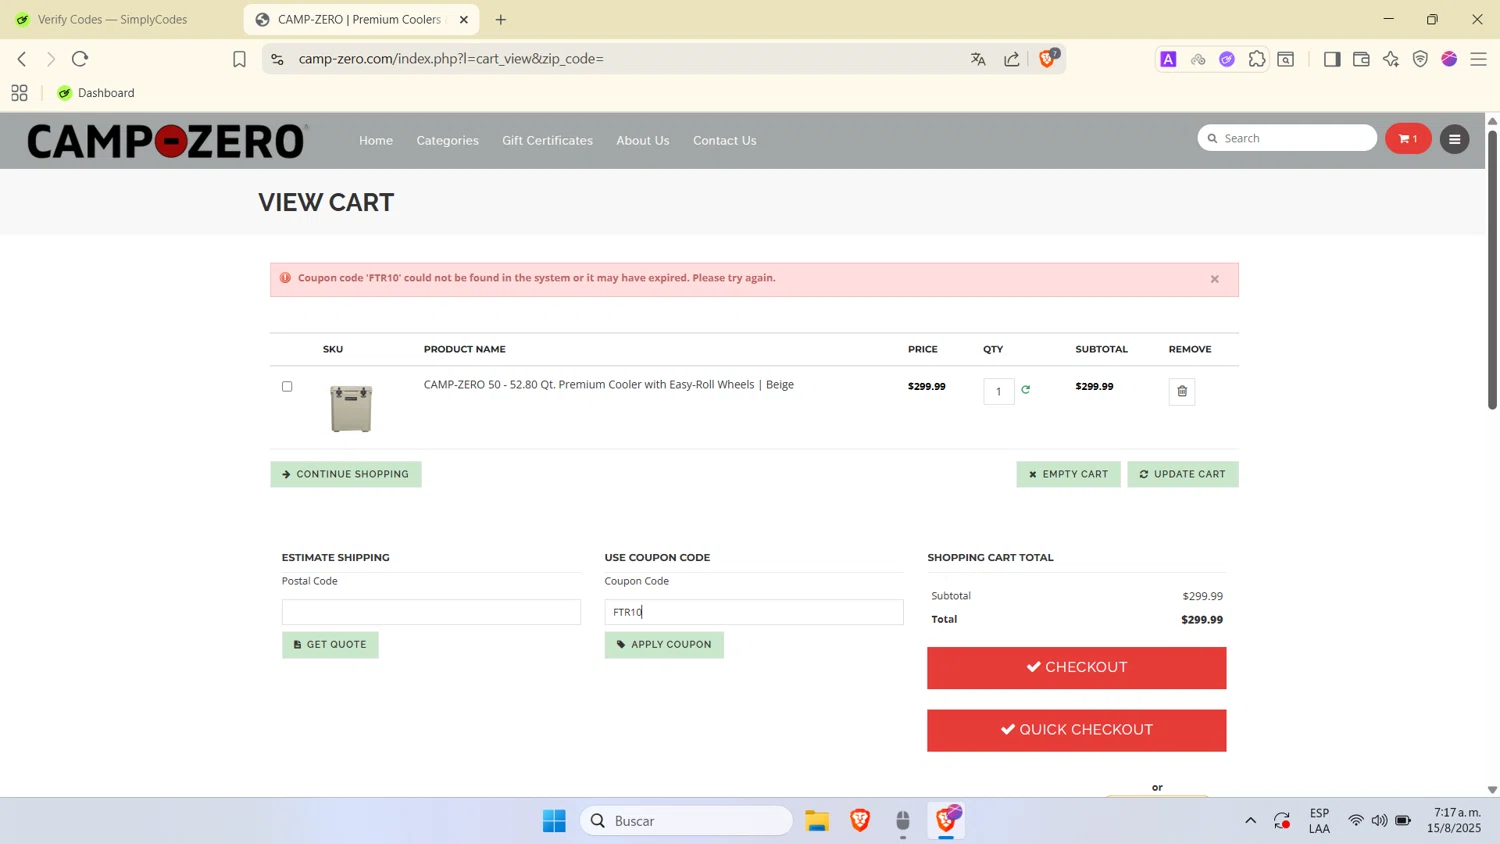Switch to Verify Codes SimplyCodes tab
Screen dimensions: 1500x844
[x=112, y=19]
